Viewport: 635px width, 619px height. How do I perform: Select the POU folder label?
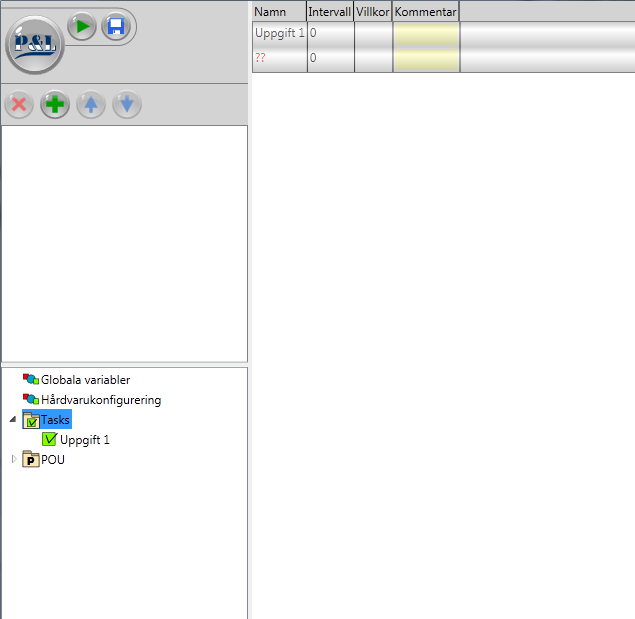pyautogui.click(x=53, y=460)
